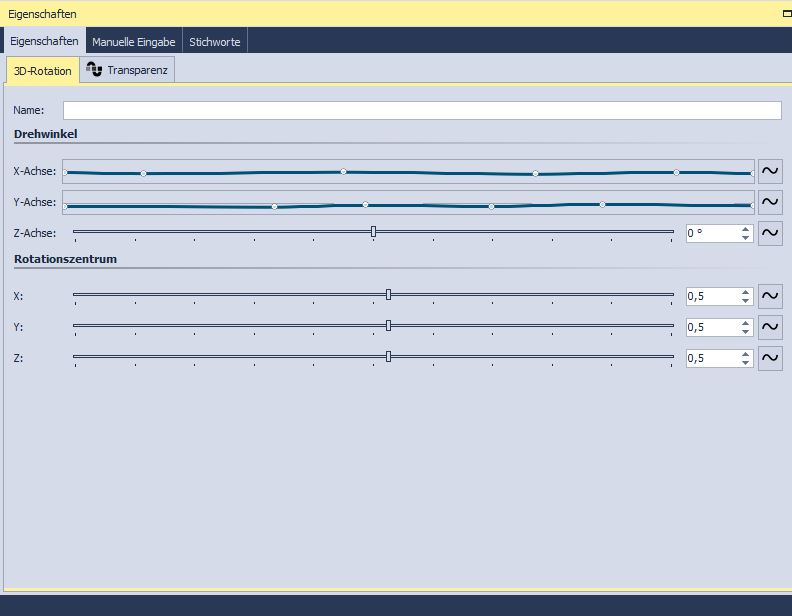Increase Rotationszentrum X value with up arrow
This screenshot has width=792, height=616.
tap(745, 292)
